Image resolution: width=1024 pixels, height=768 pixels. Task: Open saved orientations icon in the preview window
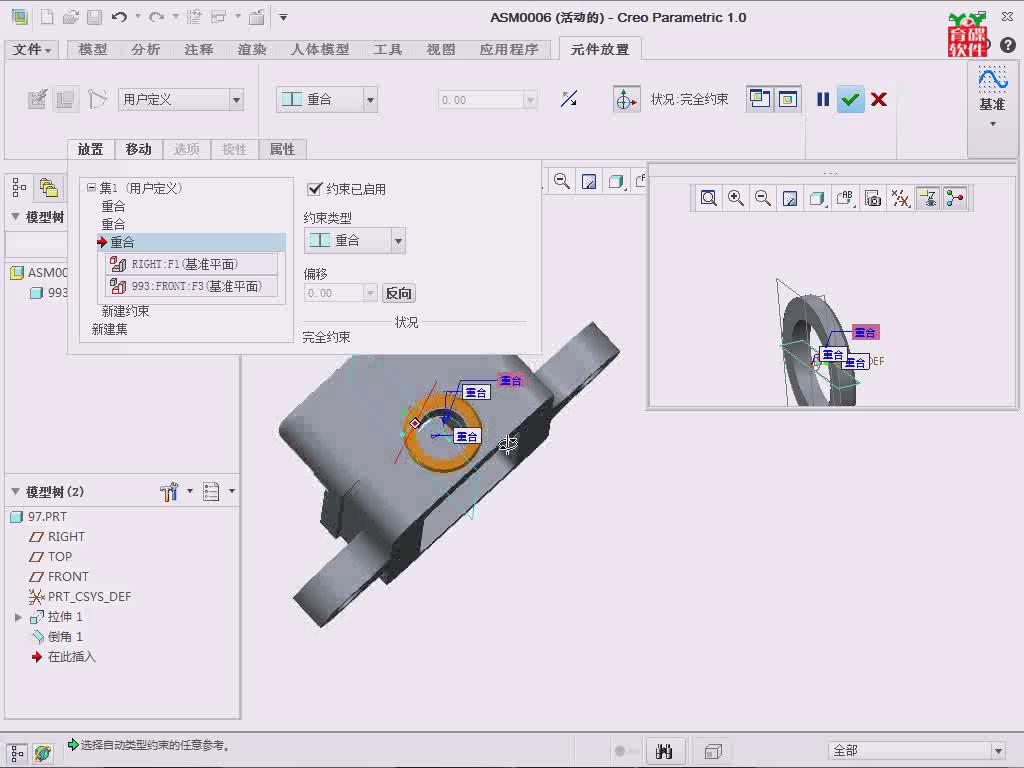pyautogui.click(x=845, y=198)
